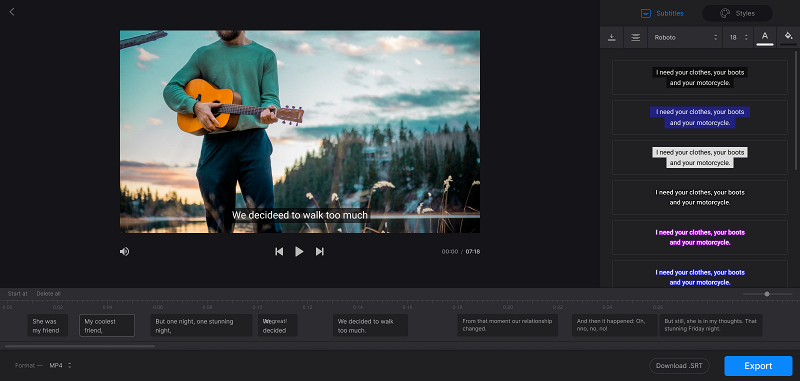Click the Export button
800x381 pixels.
(758, 366)
